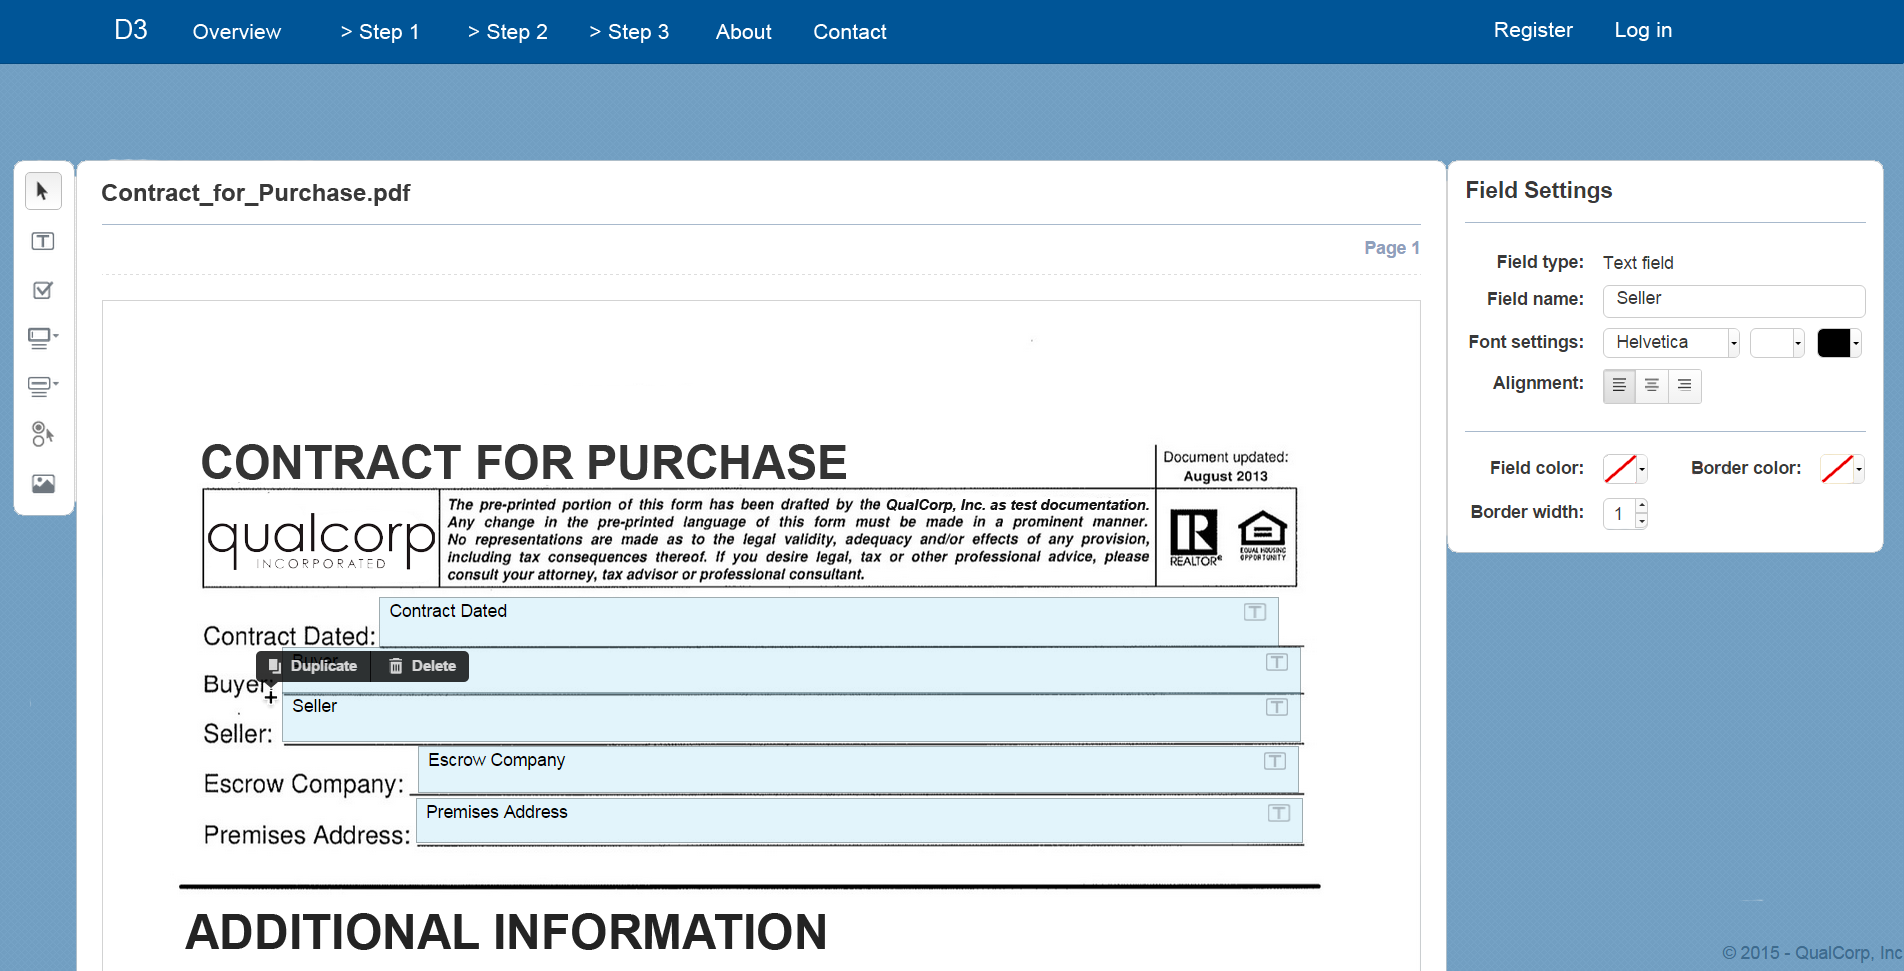Screen dimensions: 1904x971
Task: Go to the Overview page
Action: (x=237, y=32)
